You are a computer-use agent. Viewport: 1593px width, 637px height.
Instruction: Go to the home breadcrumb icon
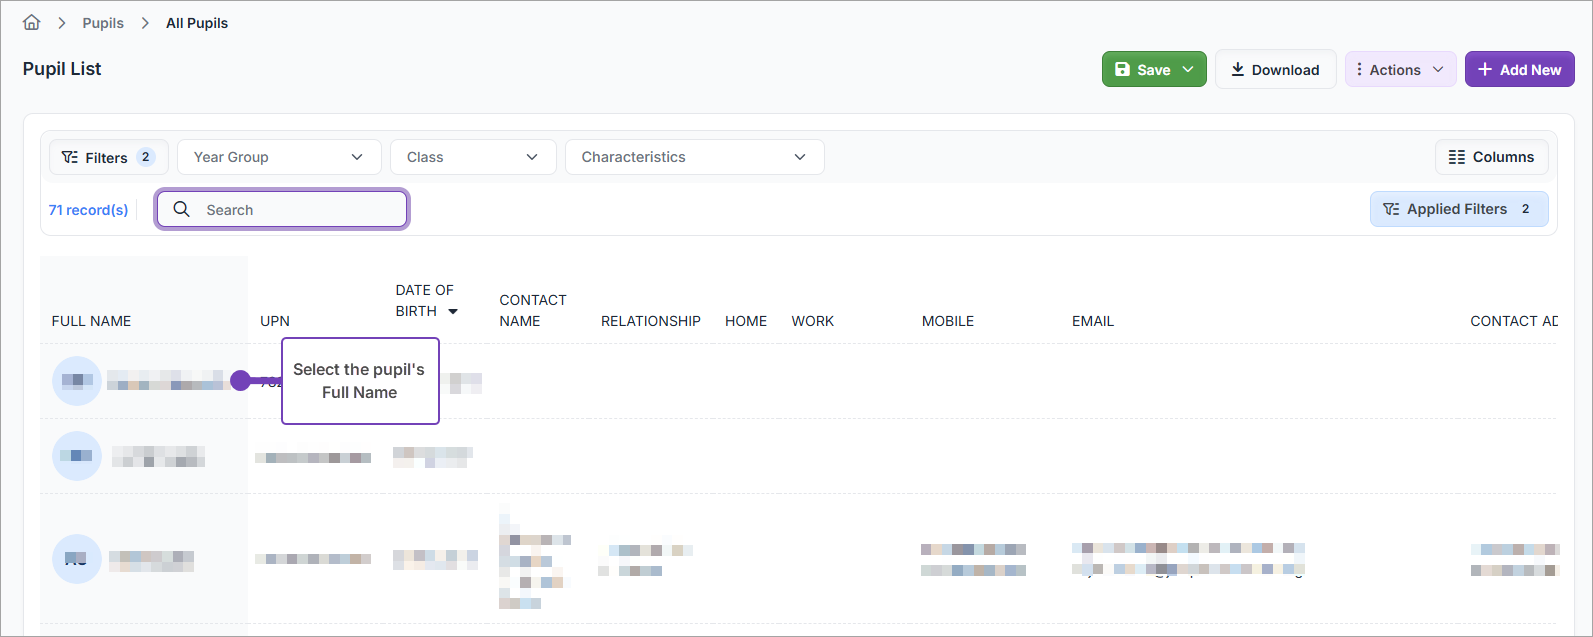click(32, 22)
